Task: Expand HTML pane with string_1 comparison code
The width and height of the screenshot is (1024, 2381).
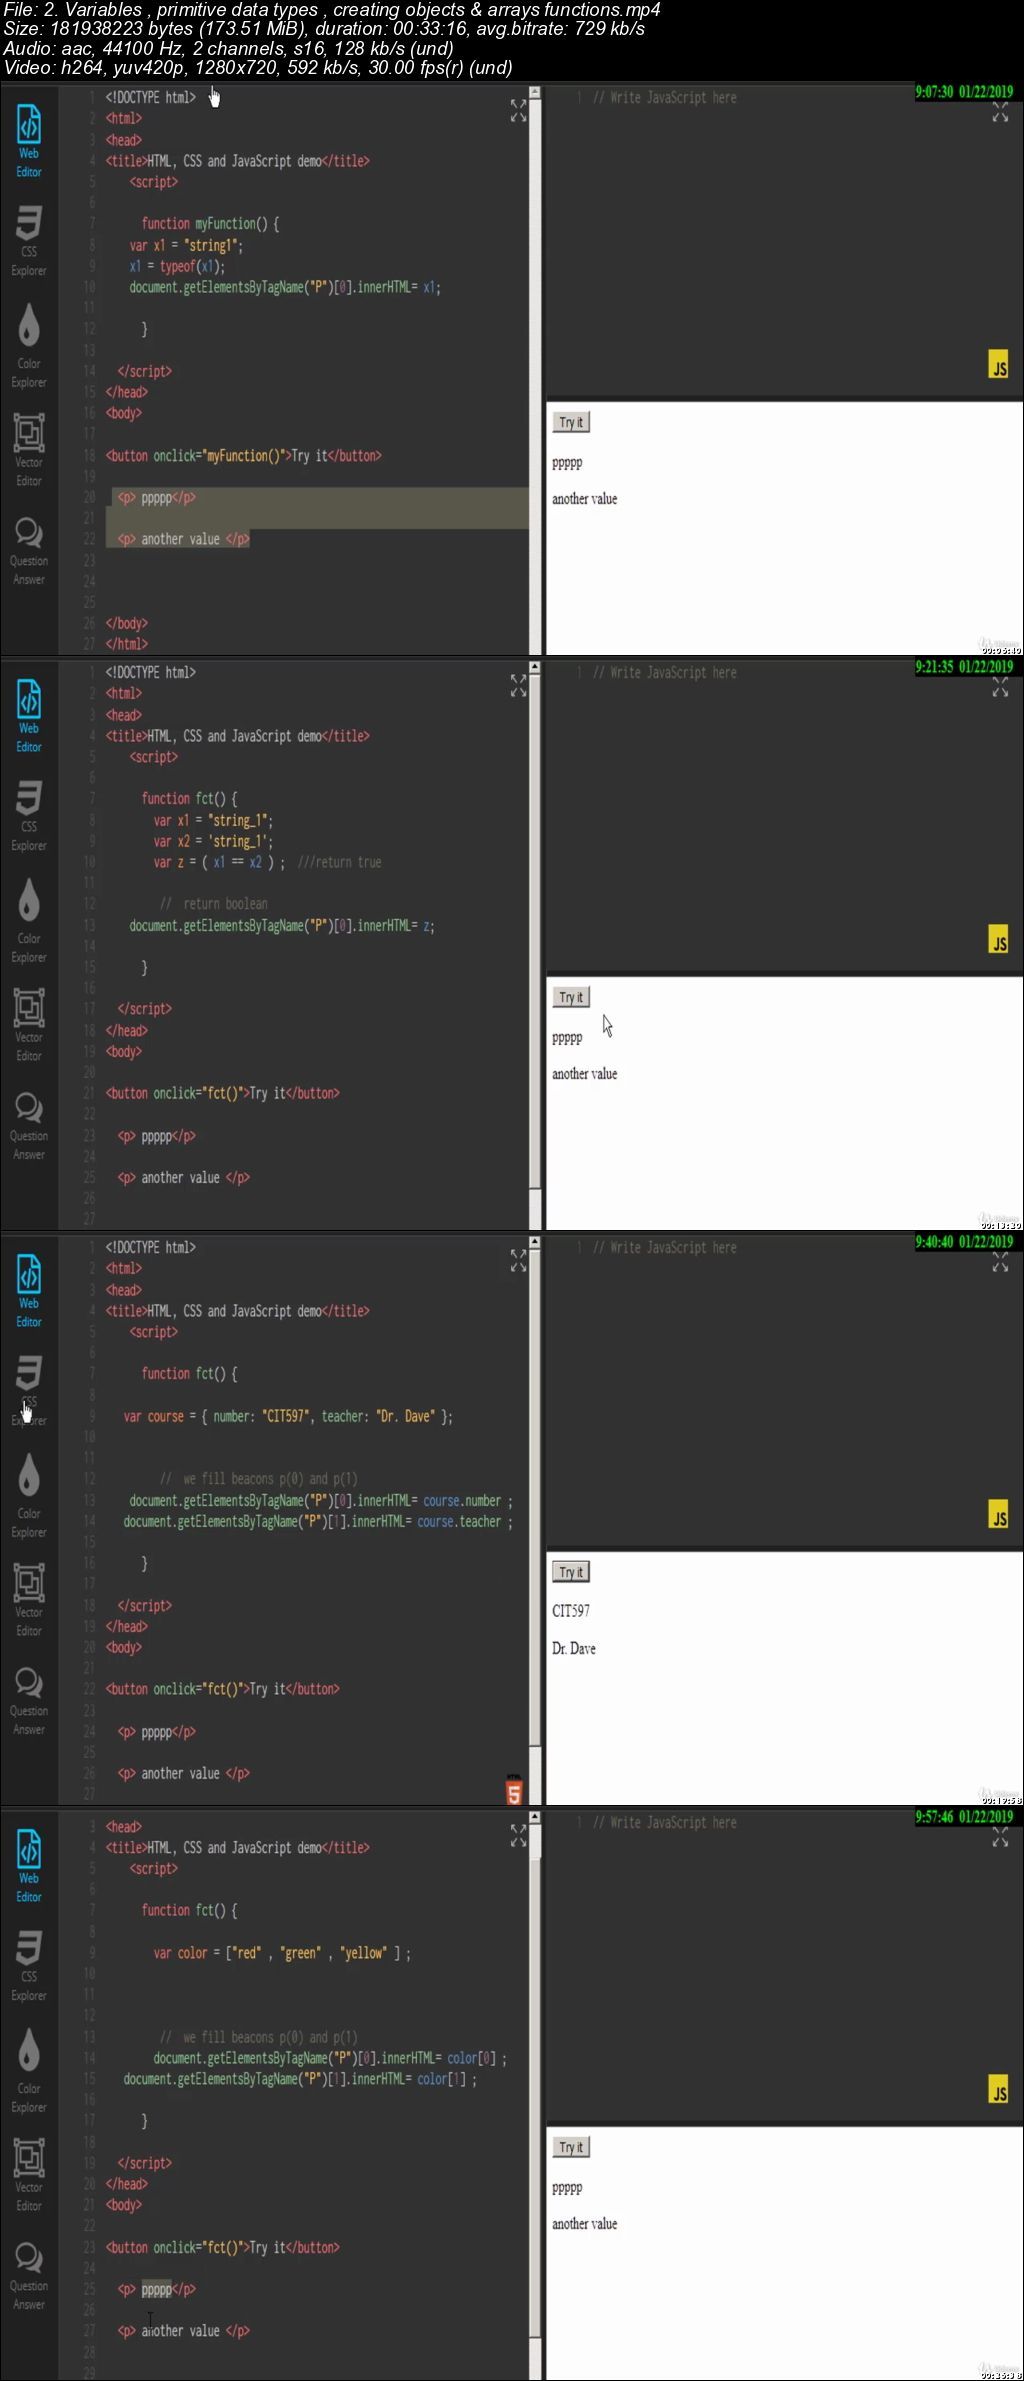Action: (518, 685)
